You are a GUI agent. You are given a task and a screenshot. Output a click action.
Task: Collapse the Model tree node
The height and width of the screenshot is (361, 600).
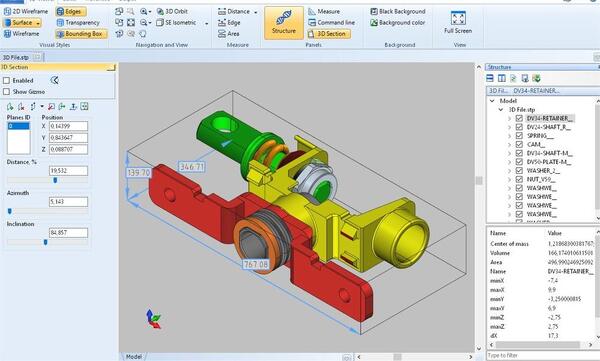(492, 101)
